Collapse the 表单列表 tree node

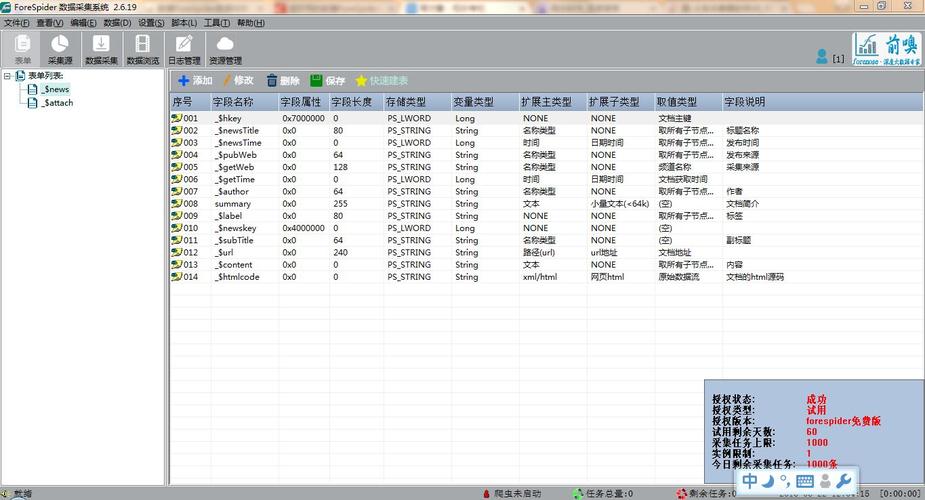coord(7,75)
